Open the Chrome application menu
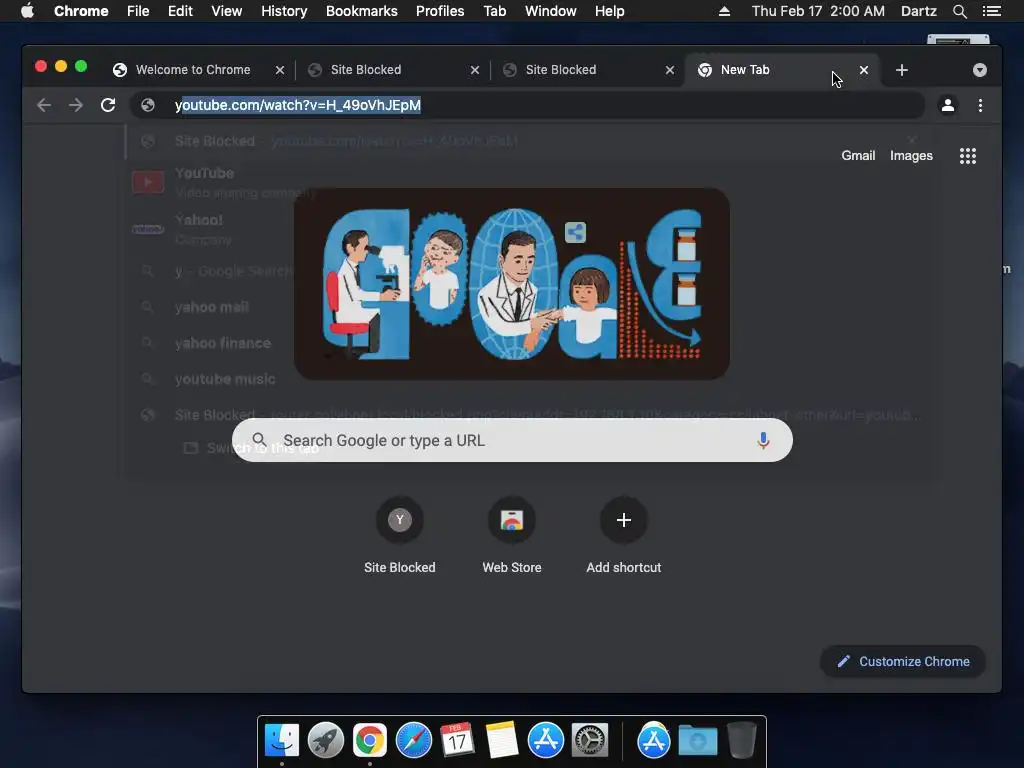 (x=81, y=11)
